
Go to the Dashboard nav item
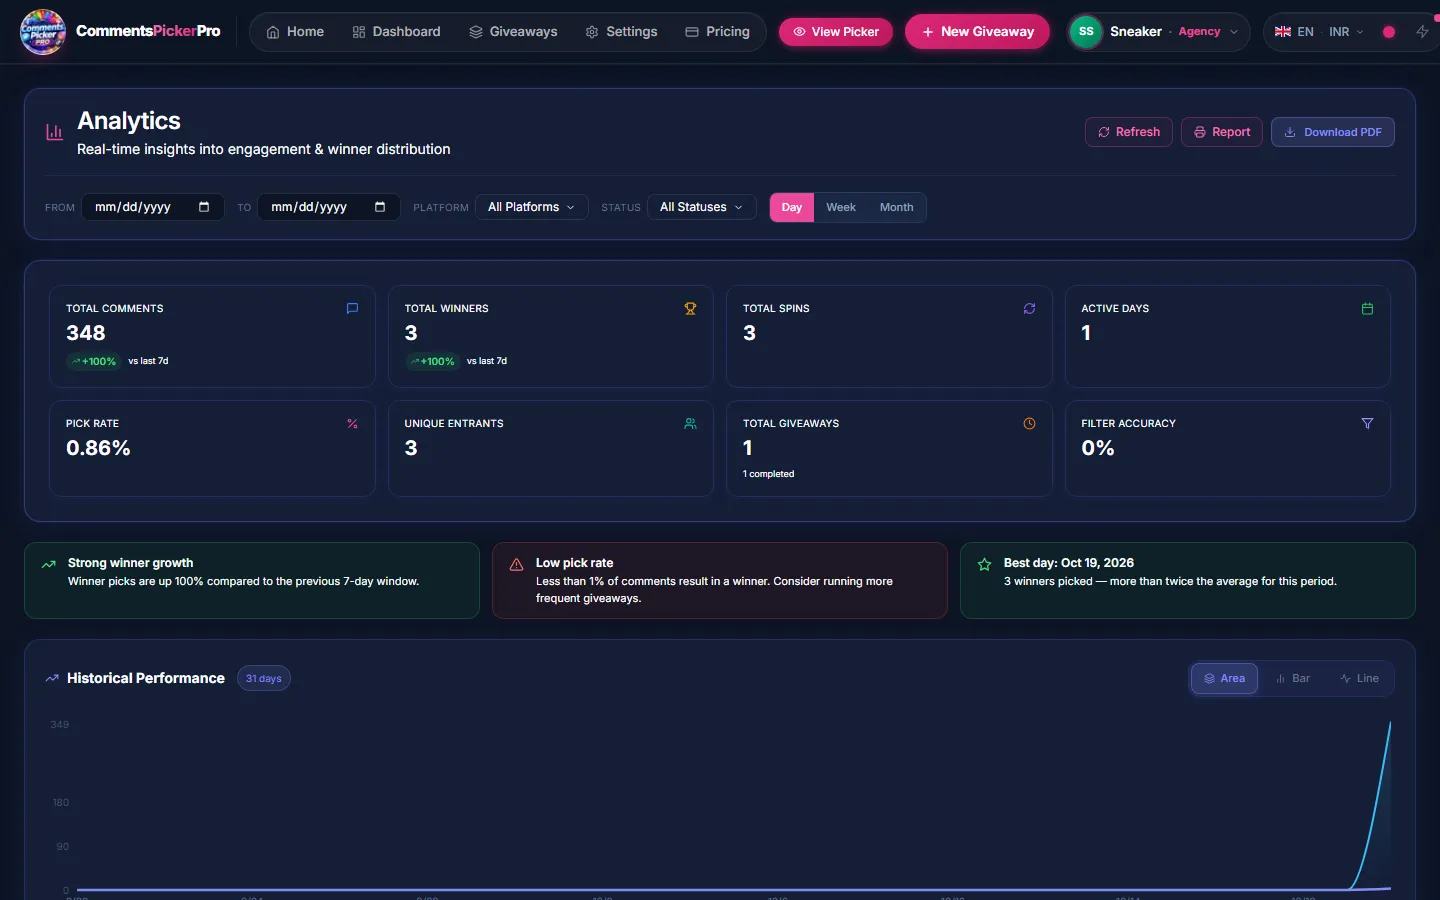(396, 32)
